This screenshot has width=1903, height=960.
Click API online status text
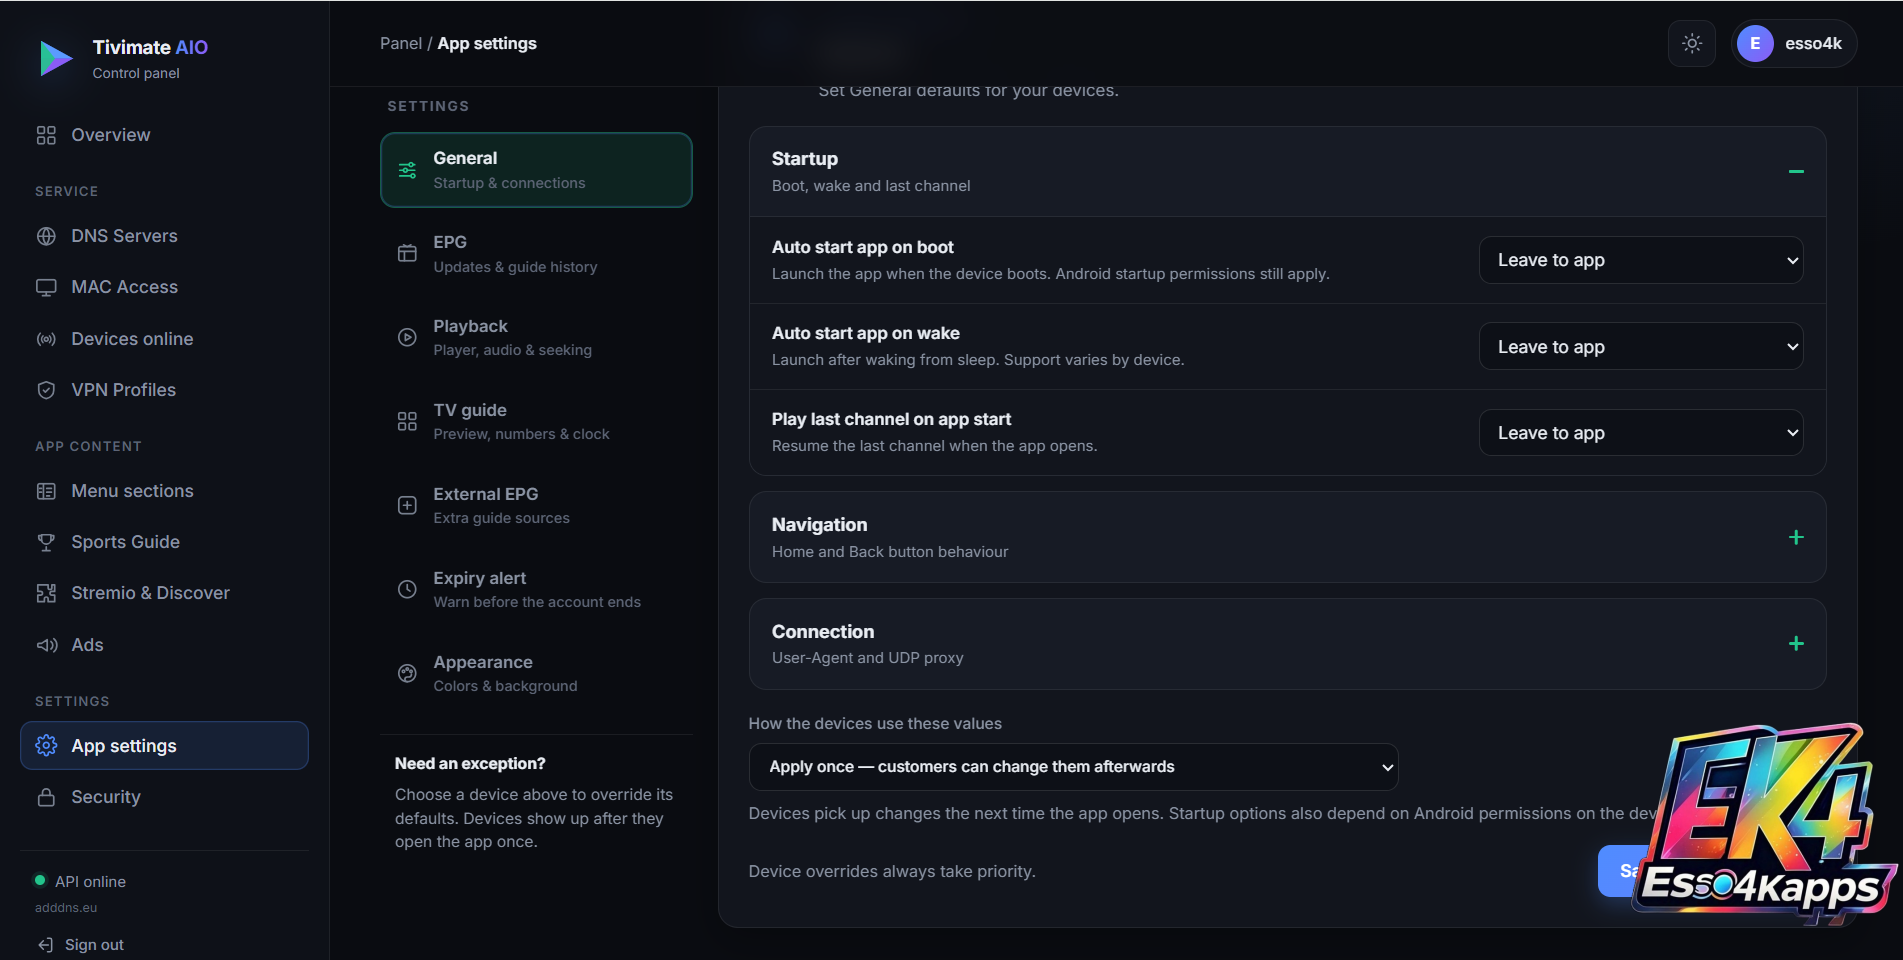coord(90,881)
